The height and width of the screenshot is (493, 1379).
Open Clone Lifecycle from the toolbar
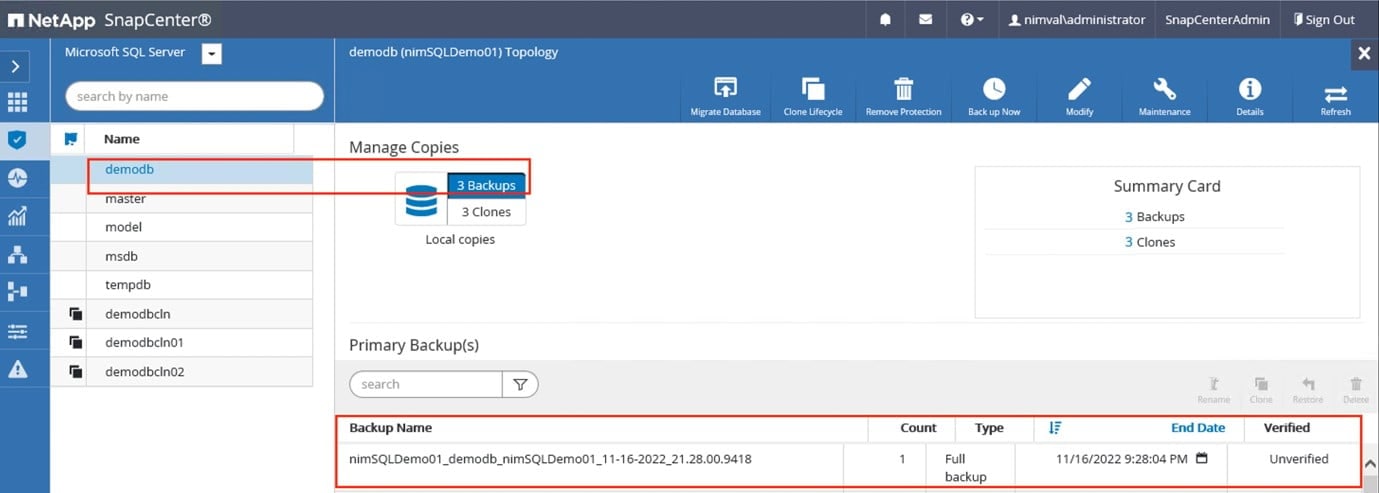[x=812, y=90]
